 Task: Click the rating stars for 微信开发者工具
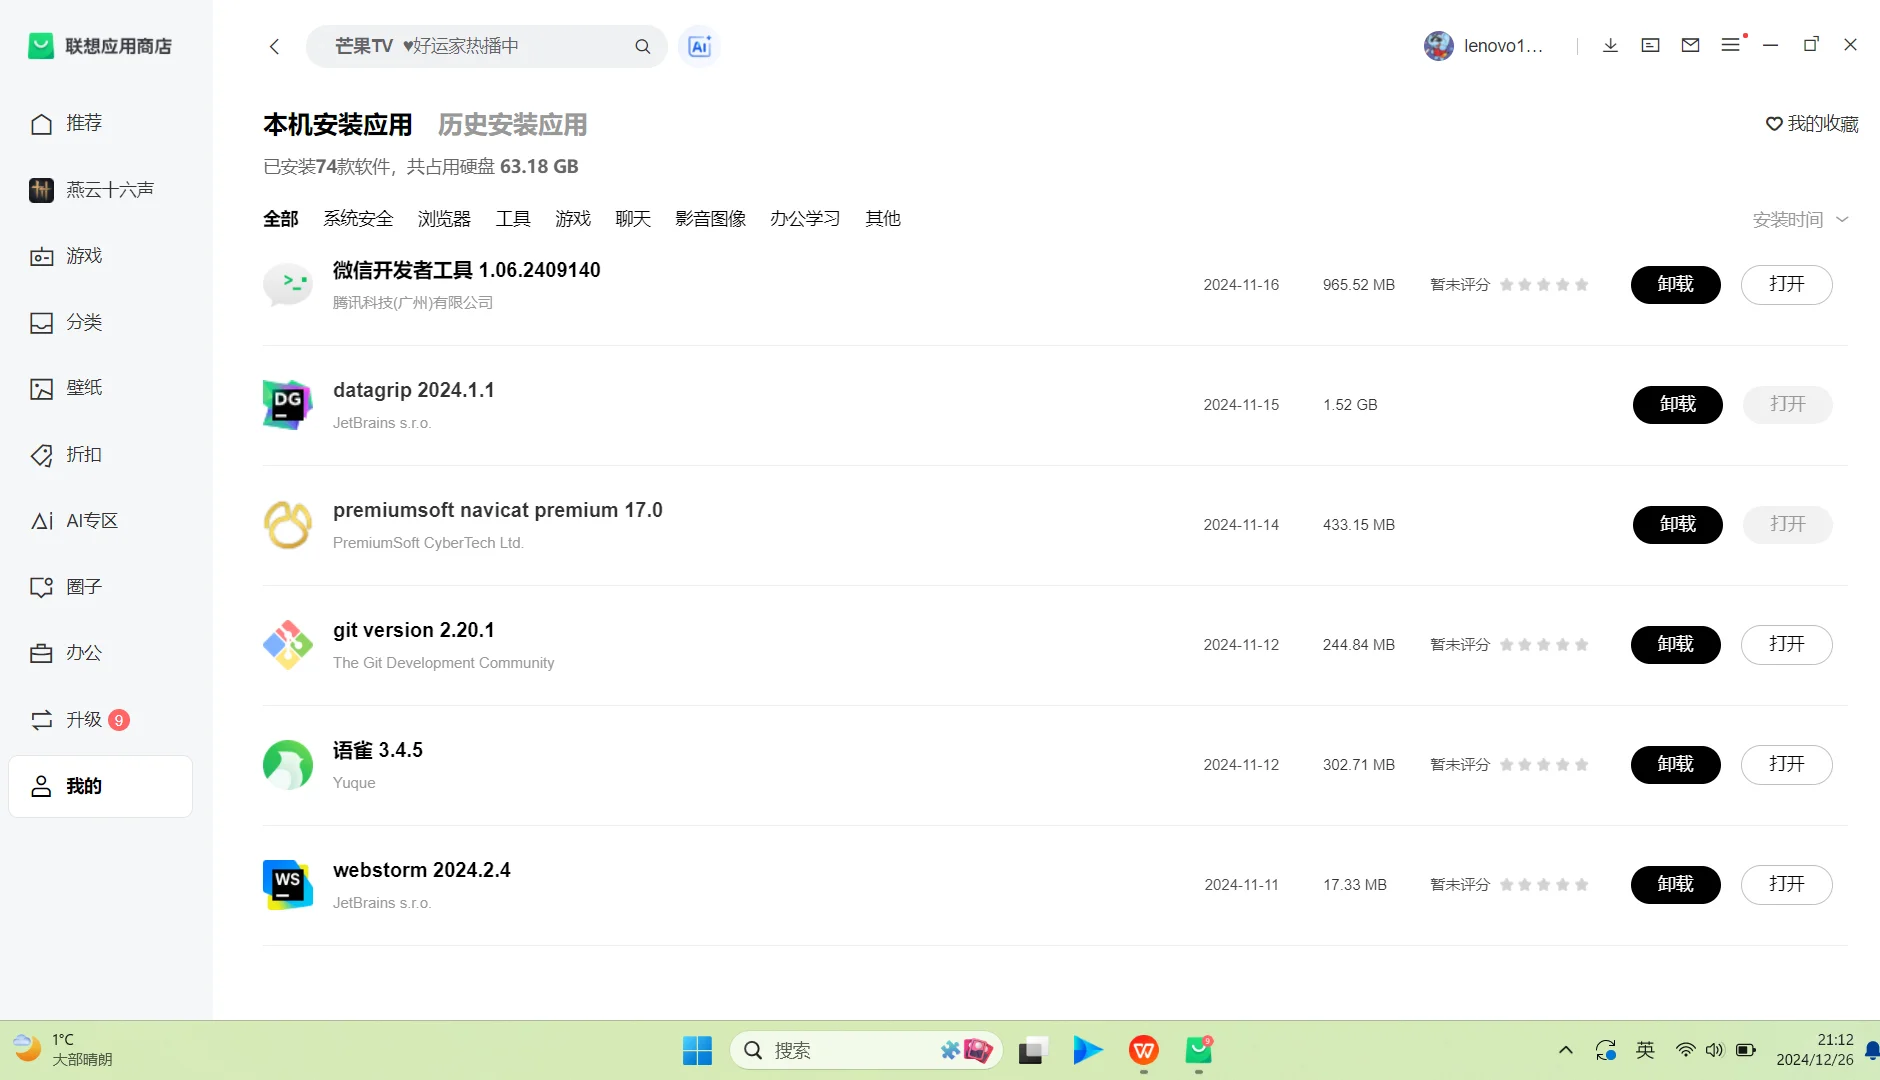coord(1544,285)
